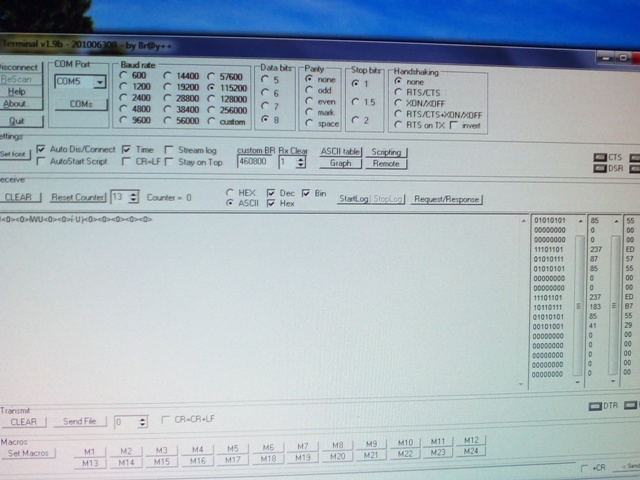Select 1.5 stop bits
This screenshot has height=480, width=640.
point(355,102)
